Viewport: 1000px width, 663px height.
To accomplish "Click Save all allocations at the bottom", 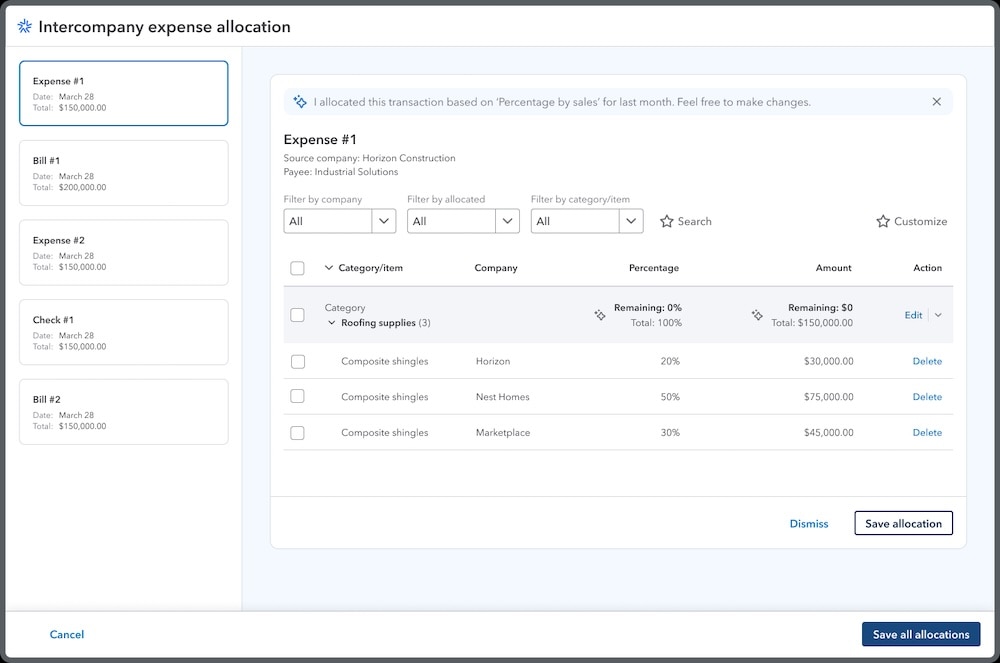I will [x=920, y=634].
